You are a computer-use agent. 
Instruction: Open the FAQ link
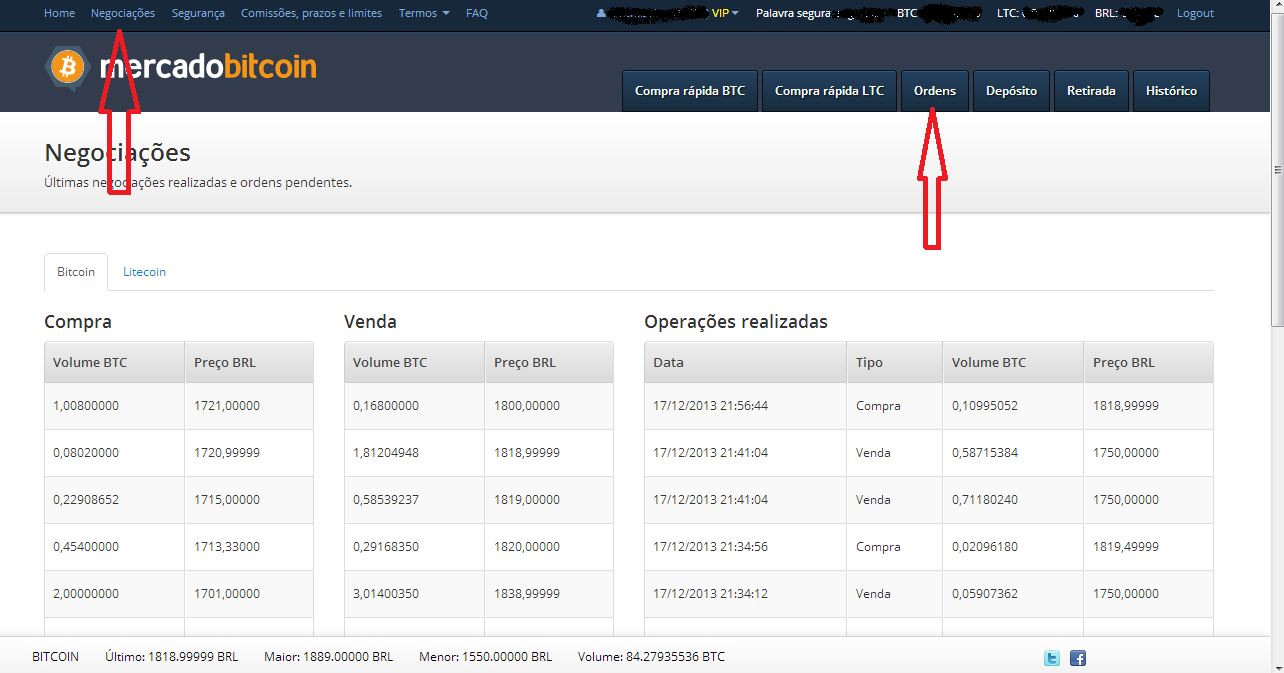pyautogui.click(x=477, y=13)
